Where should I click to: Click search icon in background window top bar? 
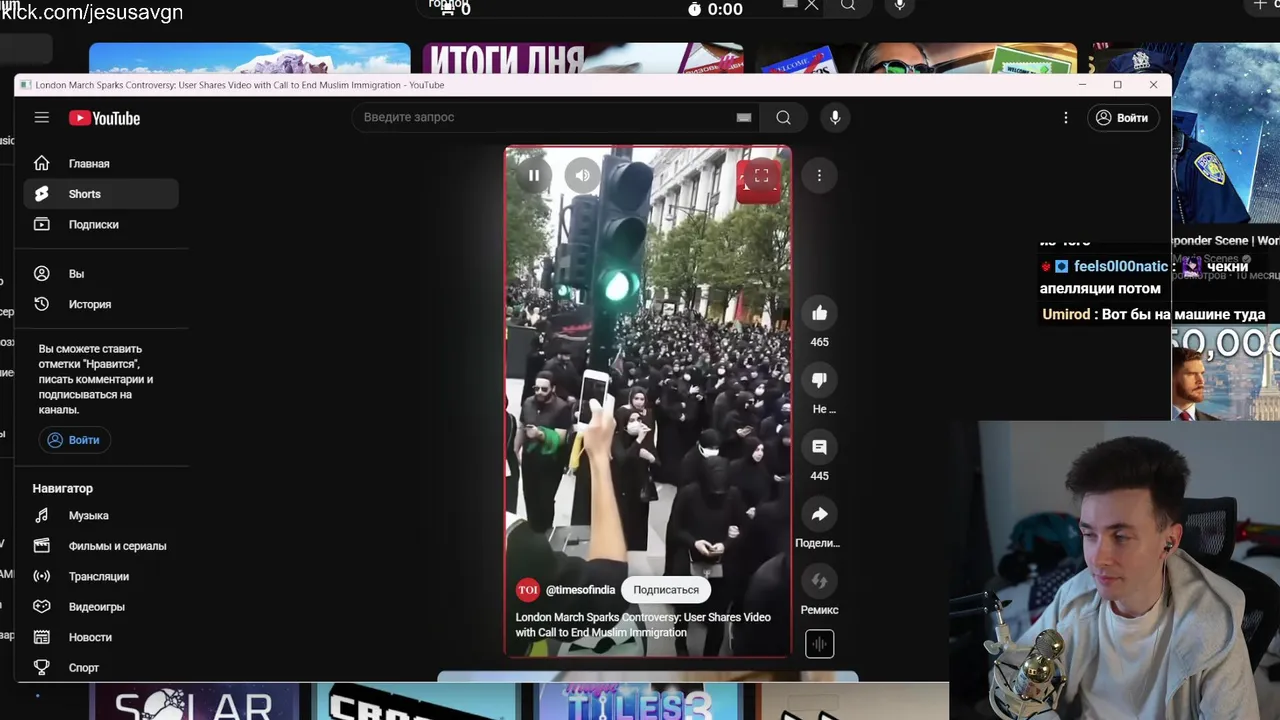tap(848, 6)
